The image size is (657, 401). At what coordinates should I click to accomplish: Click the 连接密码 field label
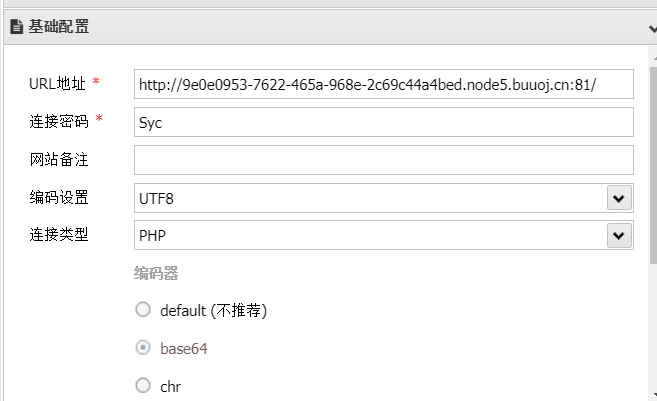(x=59, y=122)
